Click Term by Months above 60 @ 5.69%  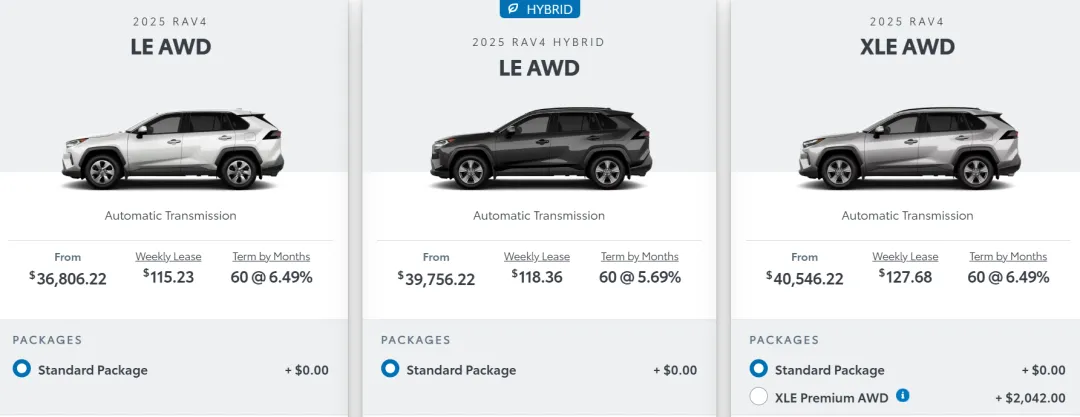pos(639,257)
